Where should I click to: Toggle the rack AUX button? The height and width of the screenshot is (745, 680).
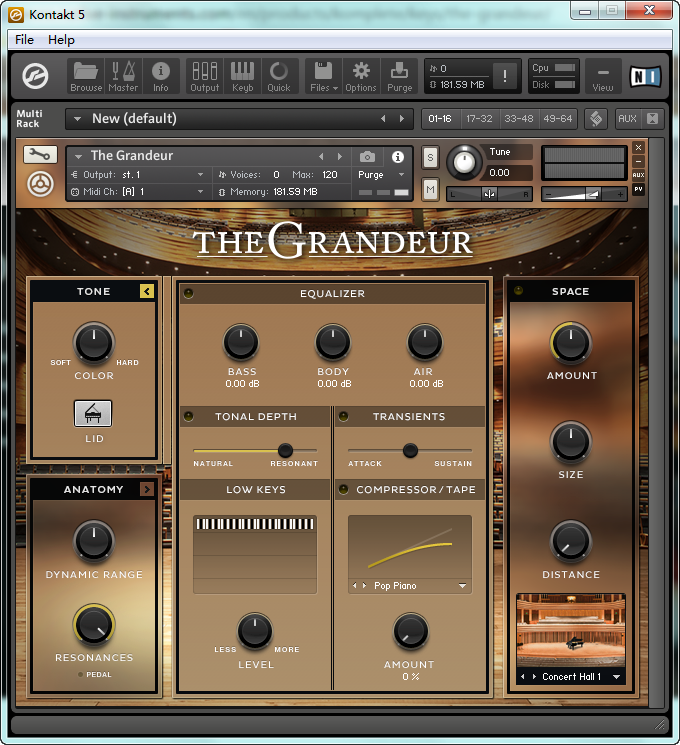tap(627, 119)
